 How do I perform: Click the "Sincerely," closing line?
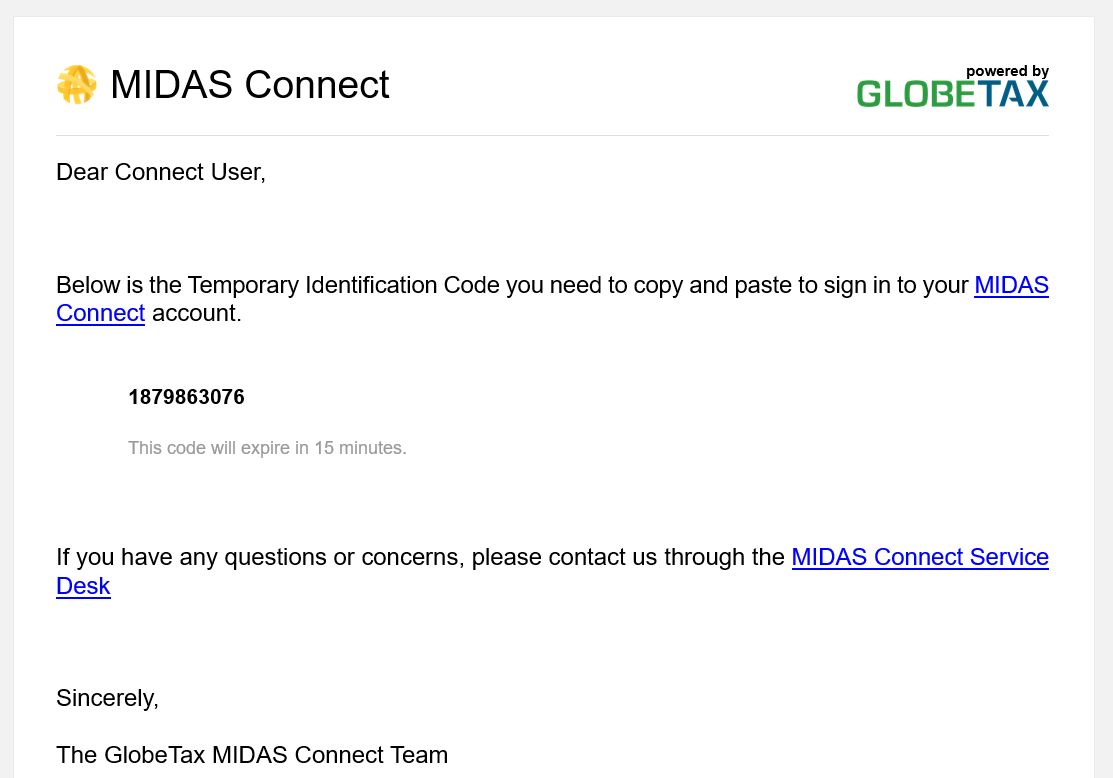pos(107,698)
